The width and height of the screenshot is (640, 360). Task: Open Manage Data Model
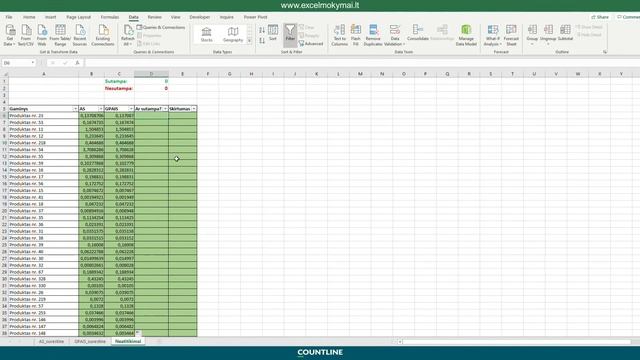click(466, 35)
